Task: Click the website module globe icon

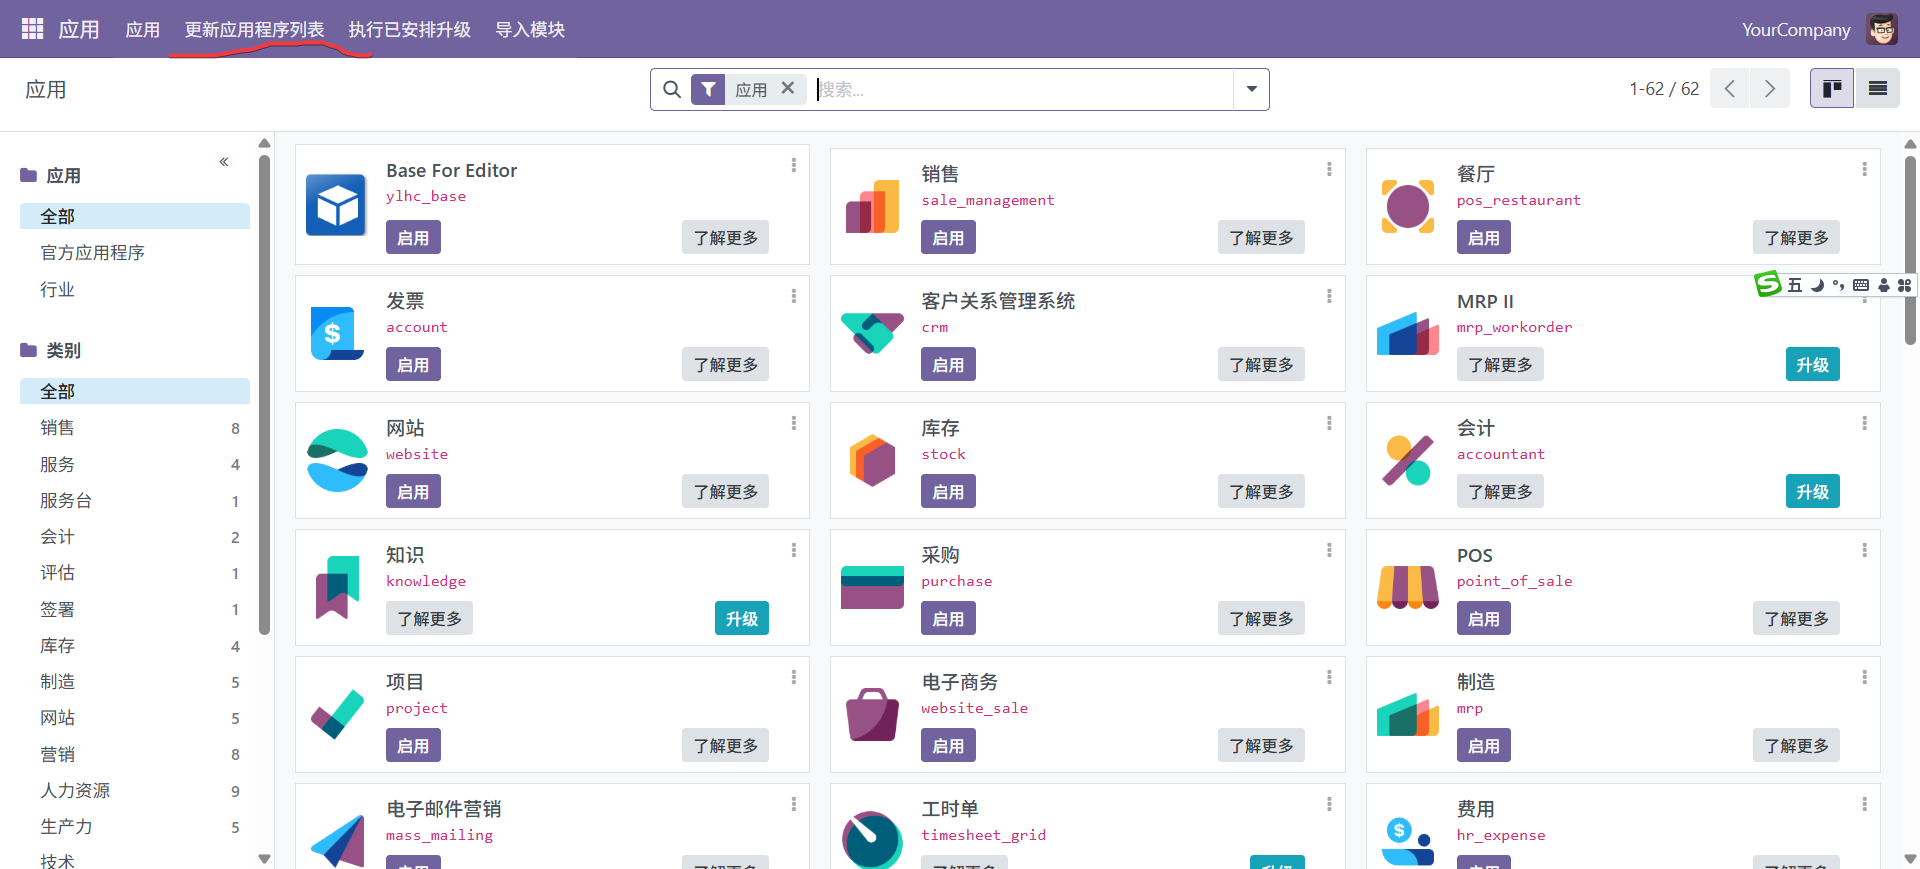Action: click(337, 460)
